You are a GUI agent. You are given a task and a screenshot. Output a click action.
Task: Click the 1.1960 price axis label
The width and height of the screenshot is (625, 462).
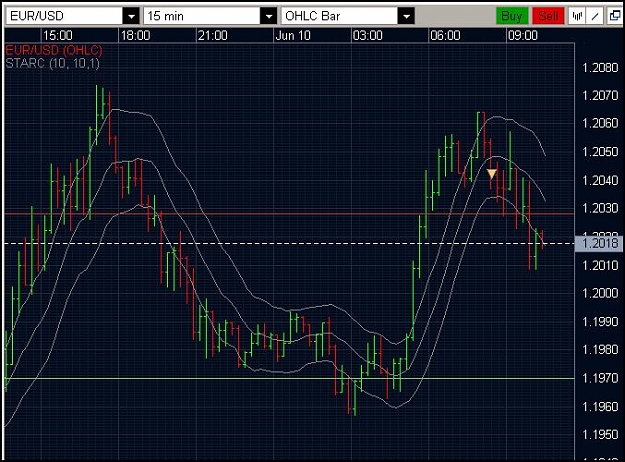(600, 407)
